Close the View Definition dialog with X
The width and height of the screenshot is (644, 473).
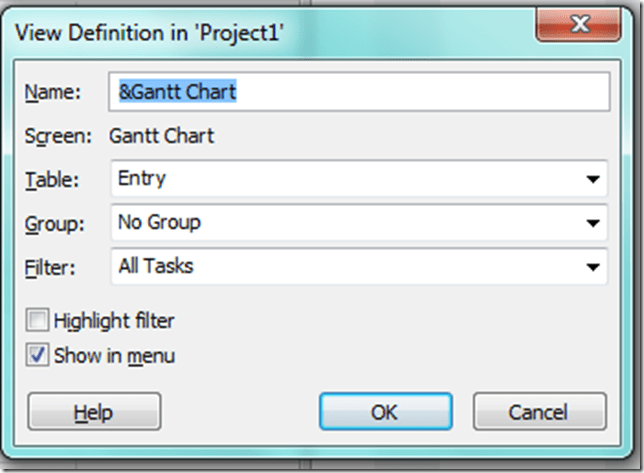(577, 24)
